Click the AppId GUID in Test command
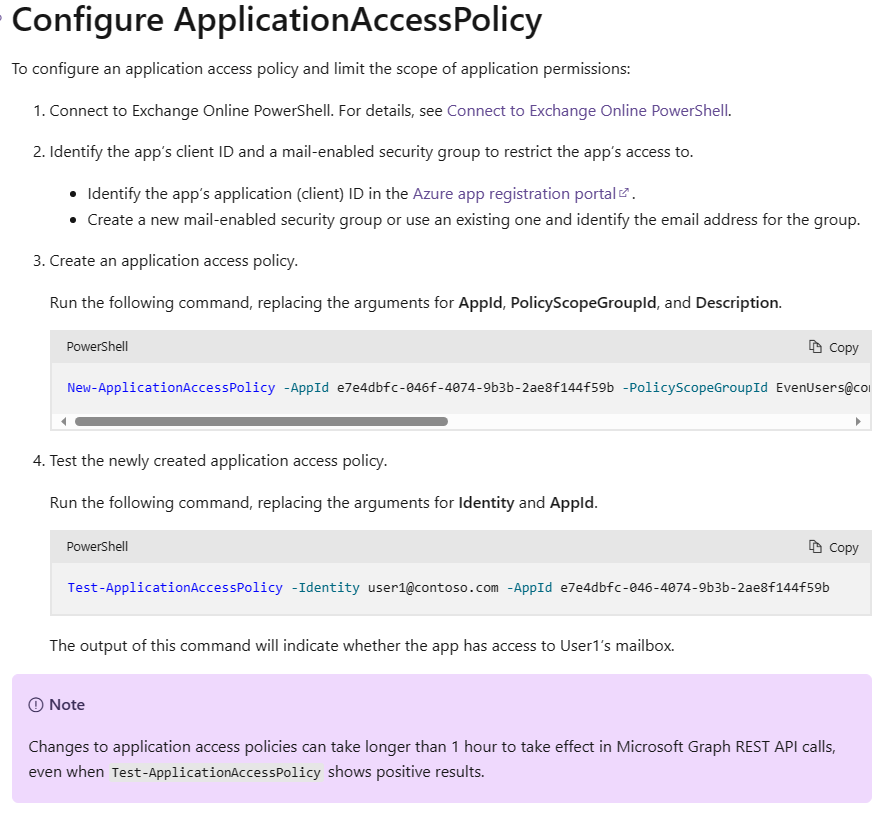 tap(695, 588)
